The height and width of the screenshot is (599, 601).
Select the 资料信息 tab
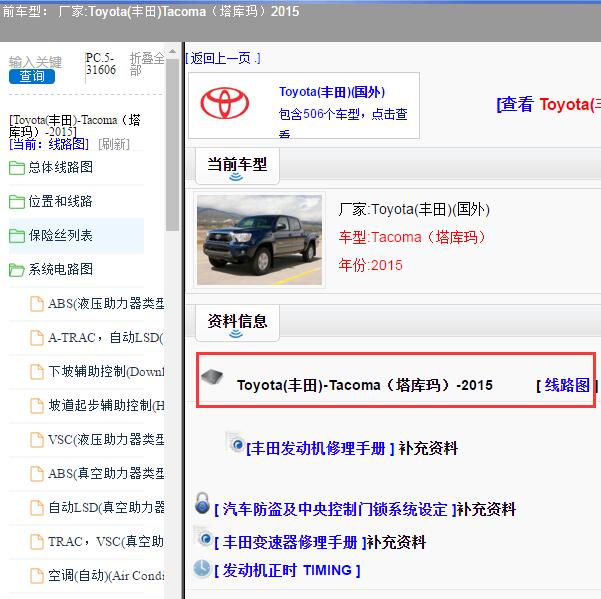(x=237, y=323)
